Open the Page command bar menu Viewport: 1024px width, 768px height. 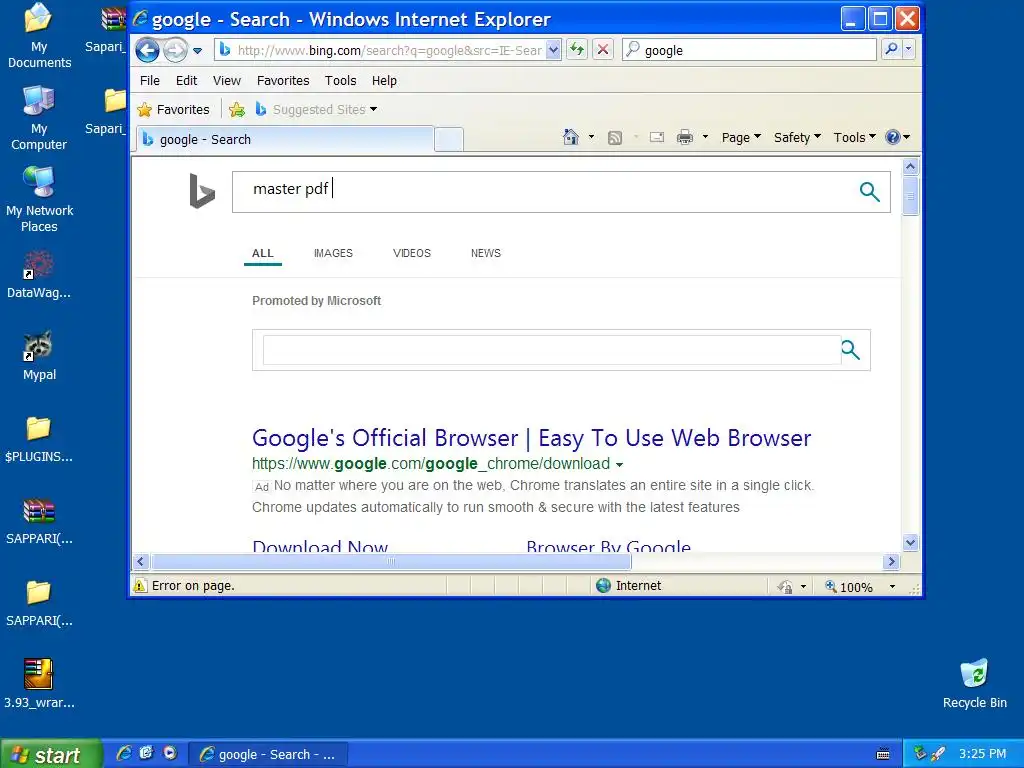pyautogui.click(x=741, y=137)
